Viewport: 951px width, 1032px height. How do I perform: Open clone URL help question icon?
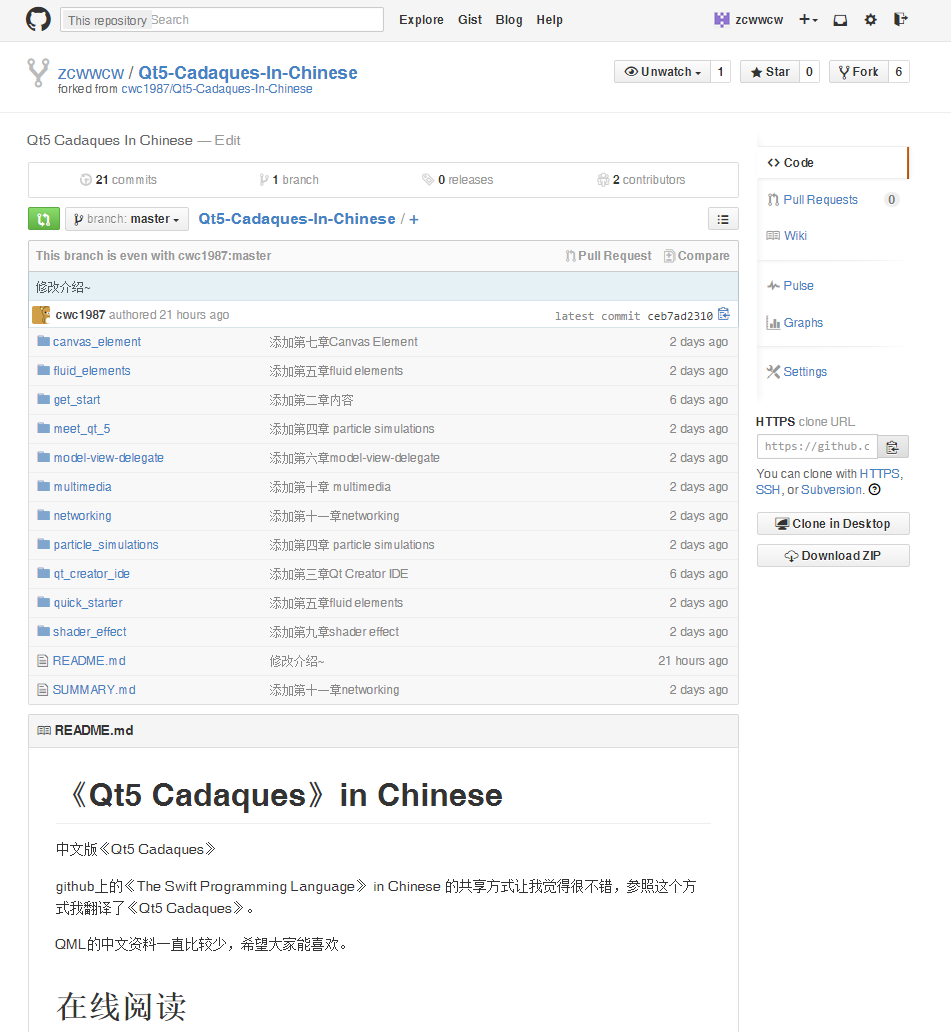click(x=875, y=489)
